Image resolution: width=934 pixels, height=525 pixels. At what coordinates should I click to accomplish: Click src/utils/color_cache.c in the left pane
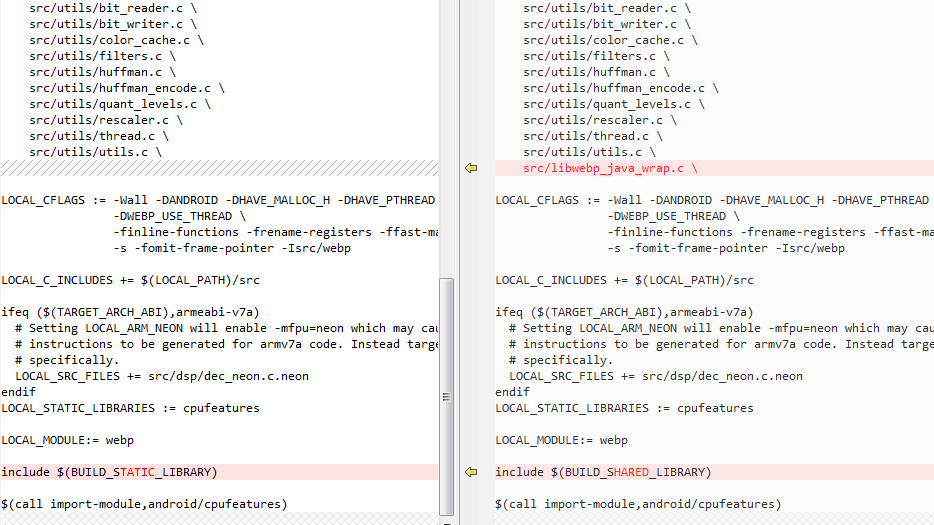[x=116, y=41]
